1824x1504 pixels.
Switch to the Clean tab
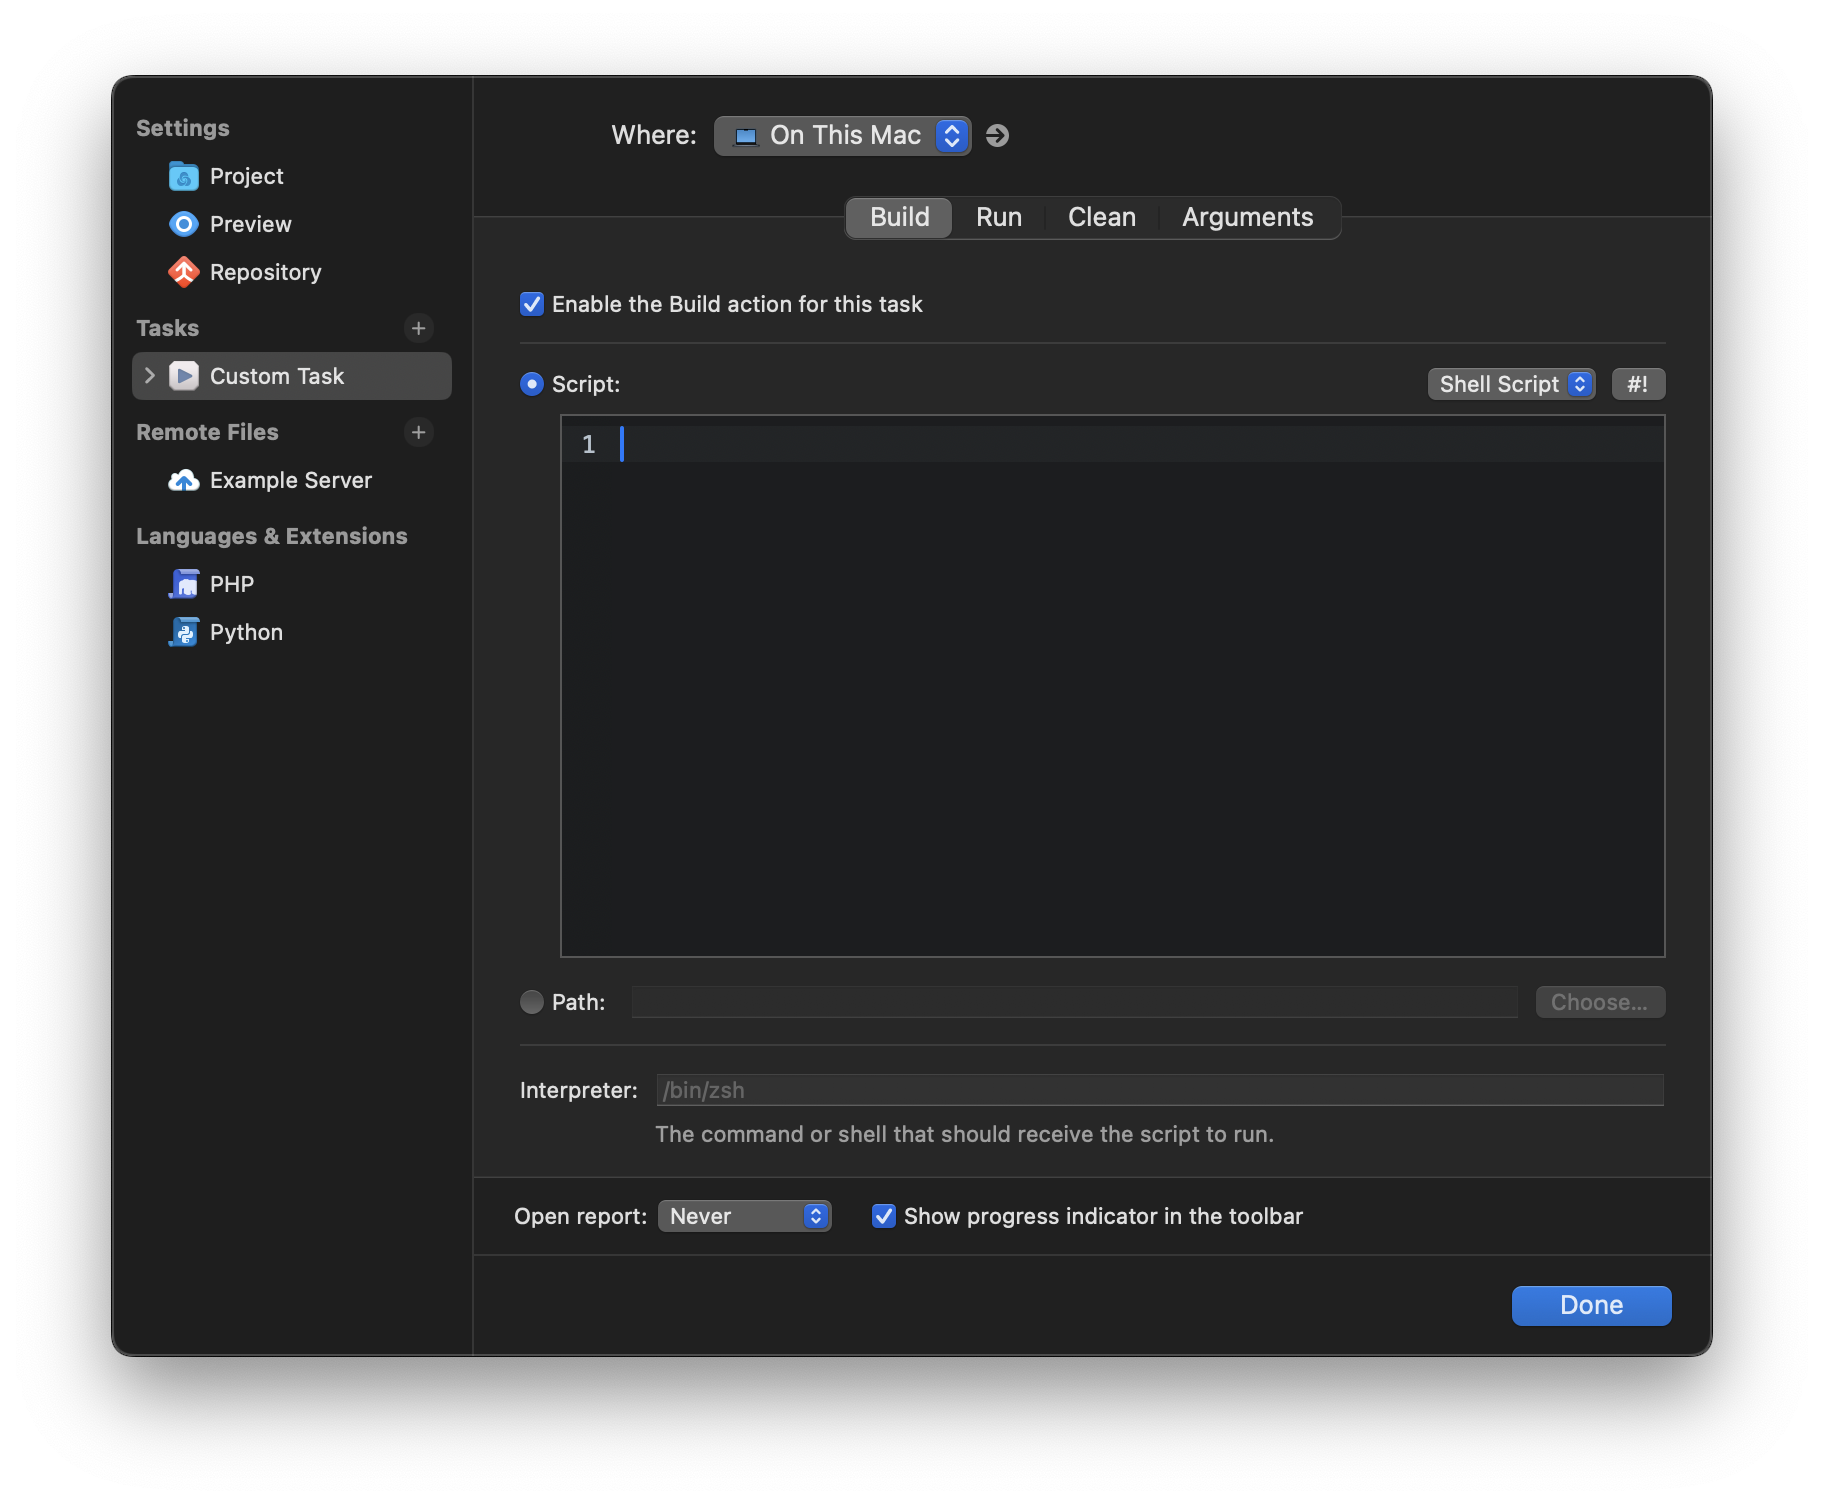pos(1101,217)
